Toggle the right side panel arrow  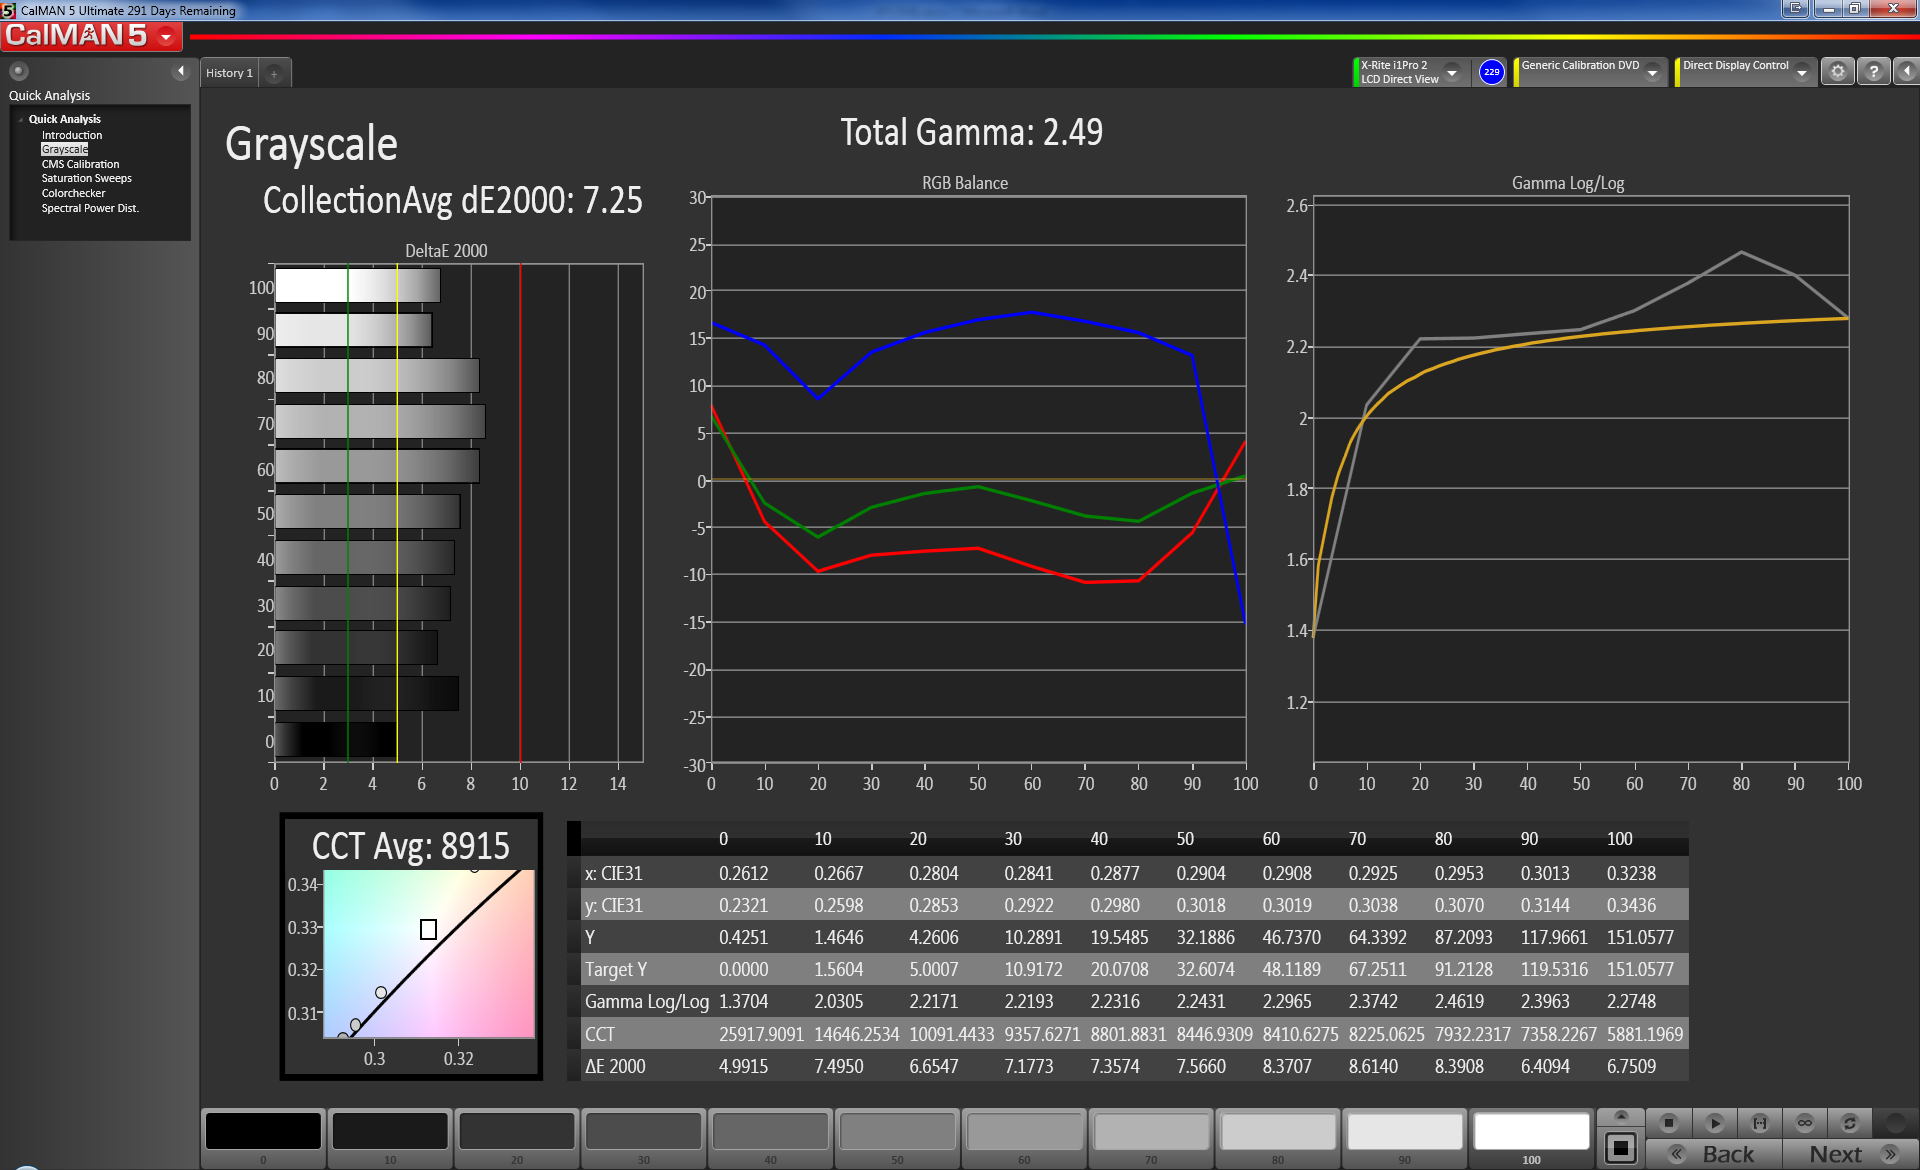[x=1907, y=72]
